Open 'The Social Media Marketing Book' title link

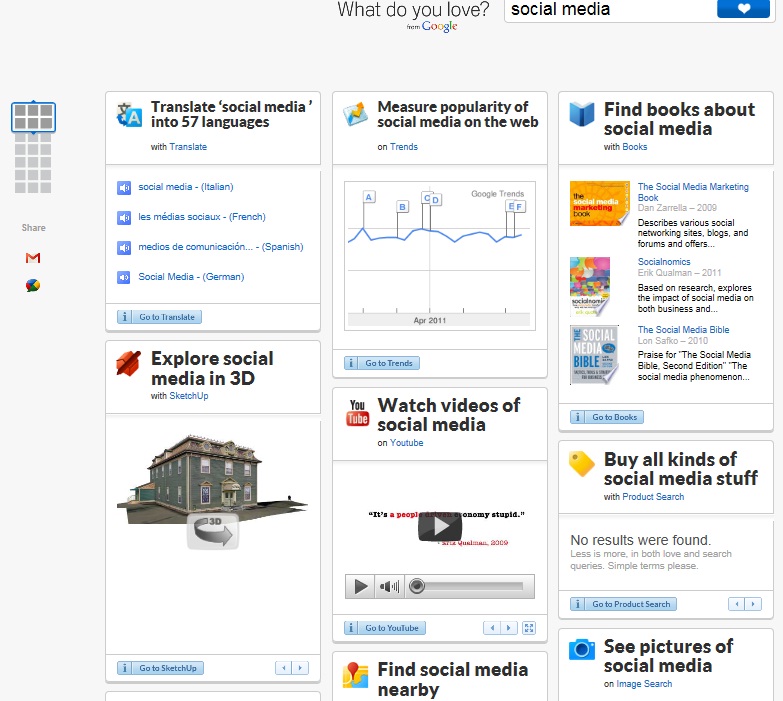click(693, 192)
